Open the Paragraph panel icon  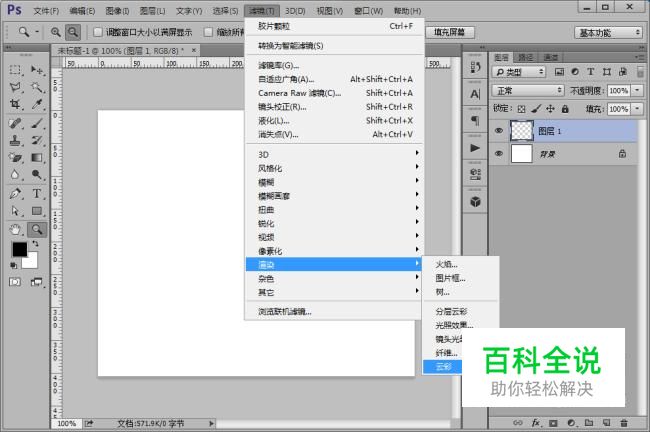tap(475, 121)
